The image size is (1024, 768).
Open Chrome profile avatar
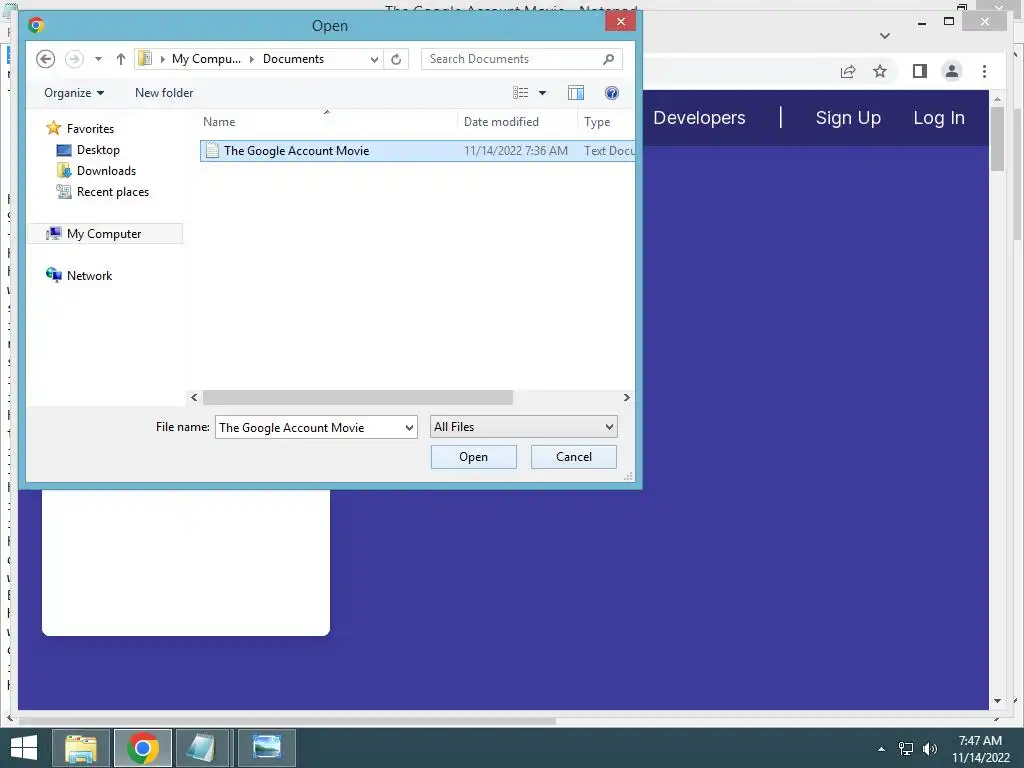pyautogui.click(x=952, y=71)
